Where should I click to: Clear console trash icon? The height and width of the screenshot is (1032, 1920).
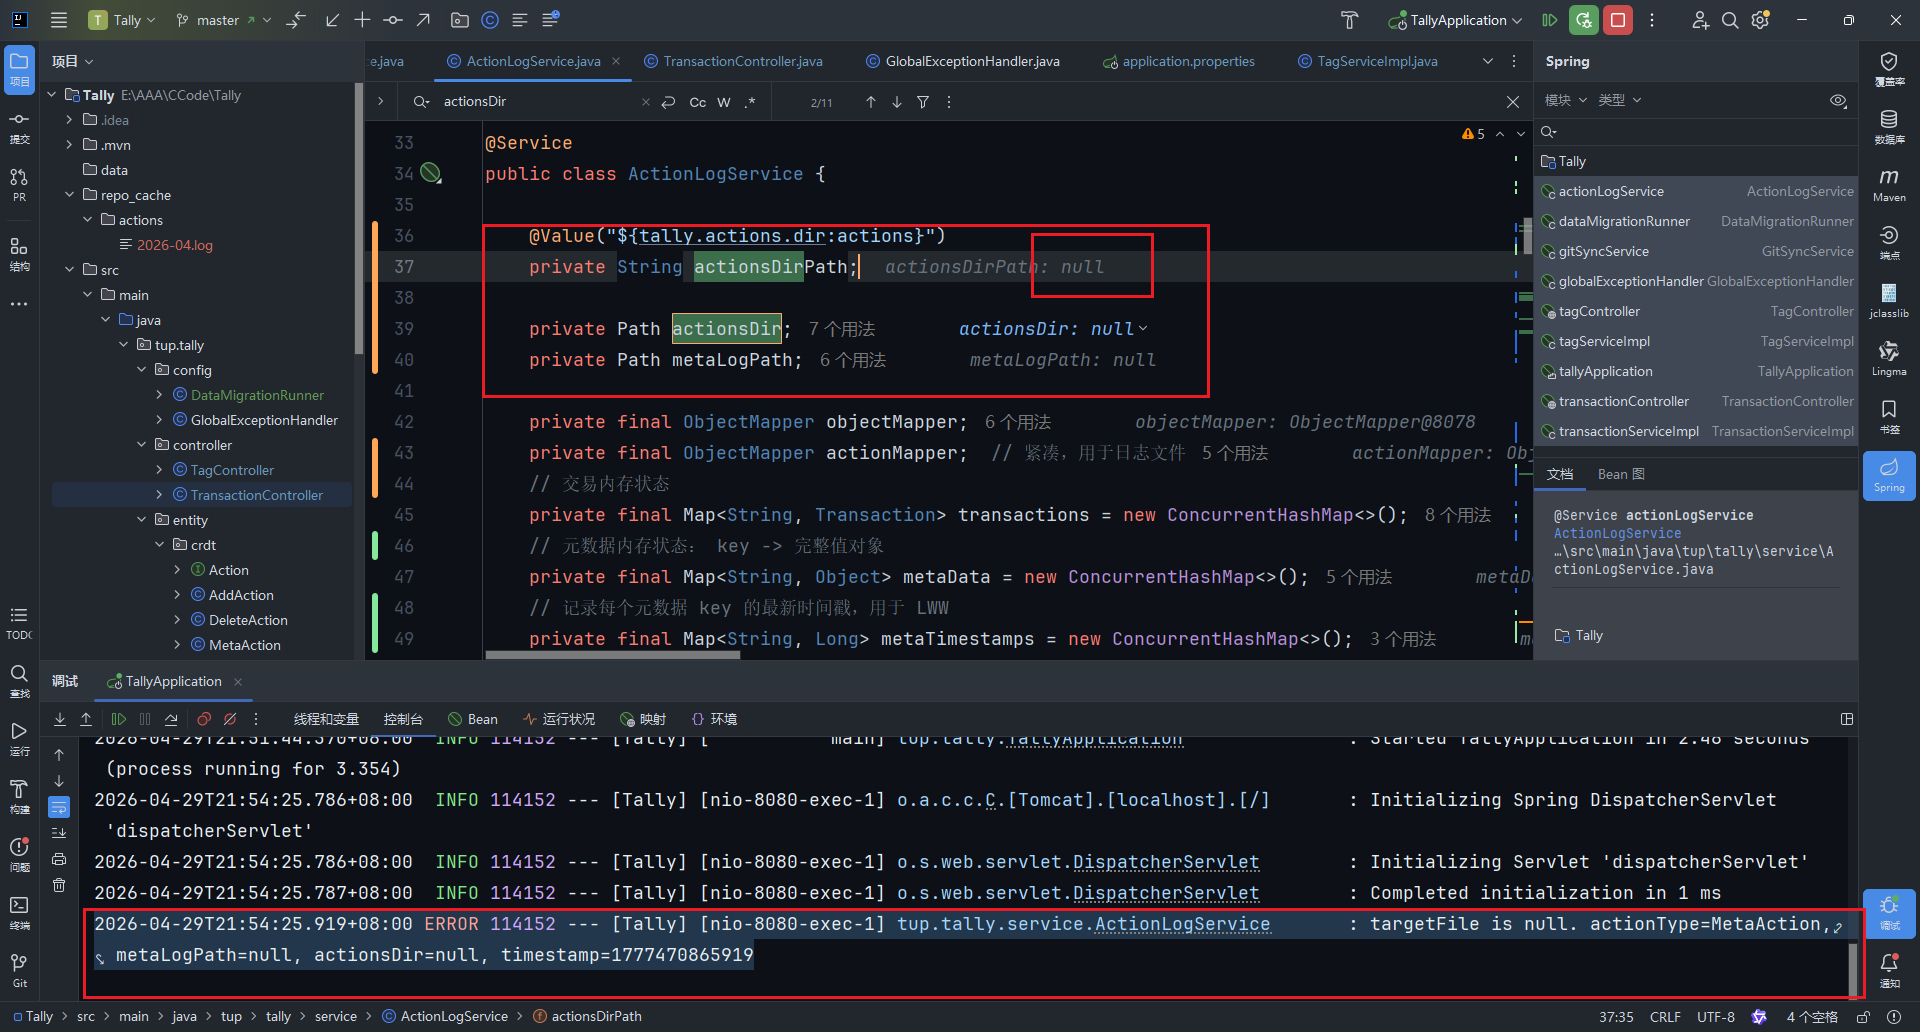pyautogui.click(x=59, y=885)
